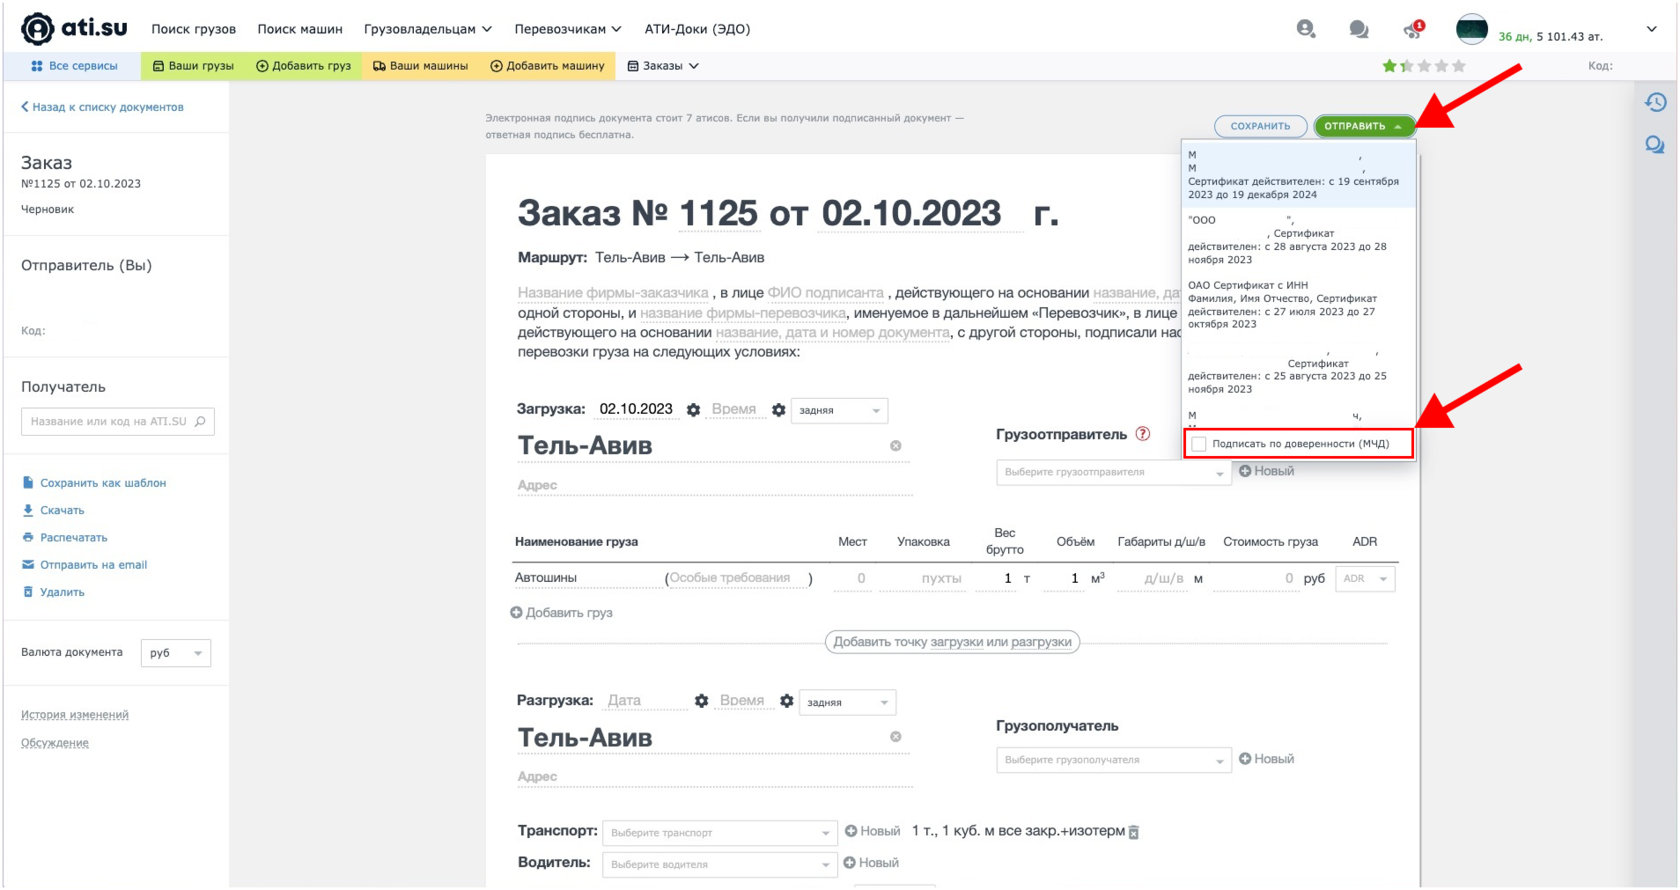Add Новый водитель
The image size is (1680, 890).
pyautogui.click(x=871, y=863)
